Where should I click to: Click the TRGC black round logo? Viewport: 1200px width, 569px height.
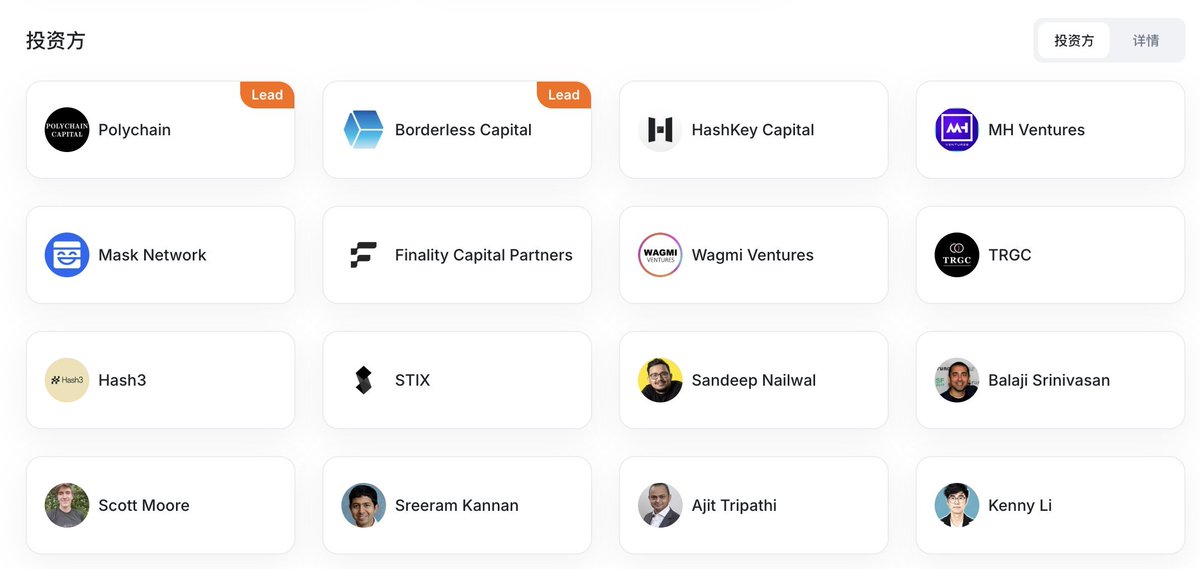click(x=957, y=255)
